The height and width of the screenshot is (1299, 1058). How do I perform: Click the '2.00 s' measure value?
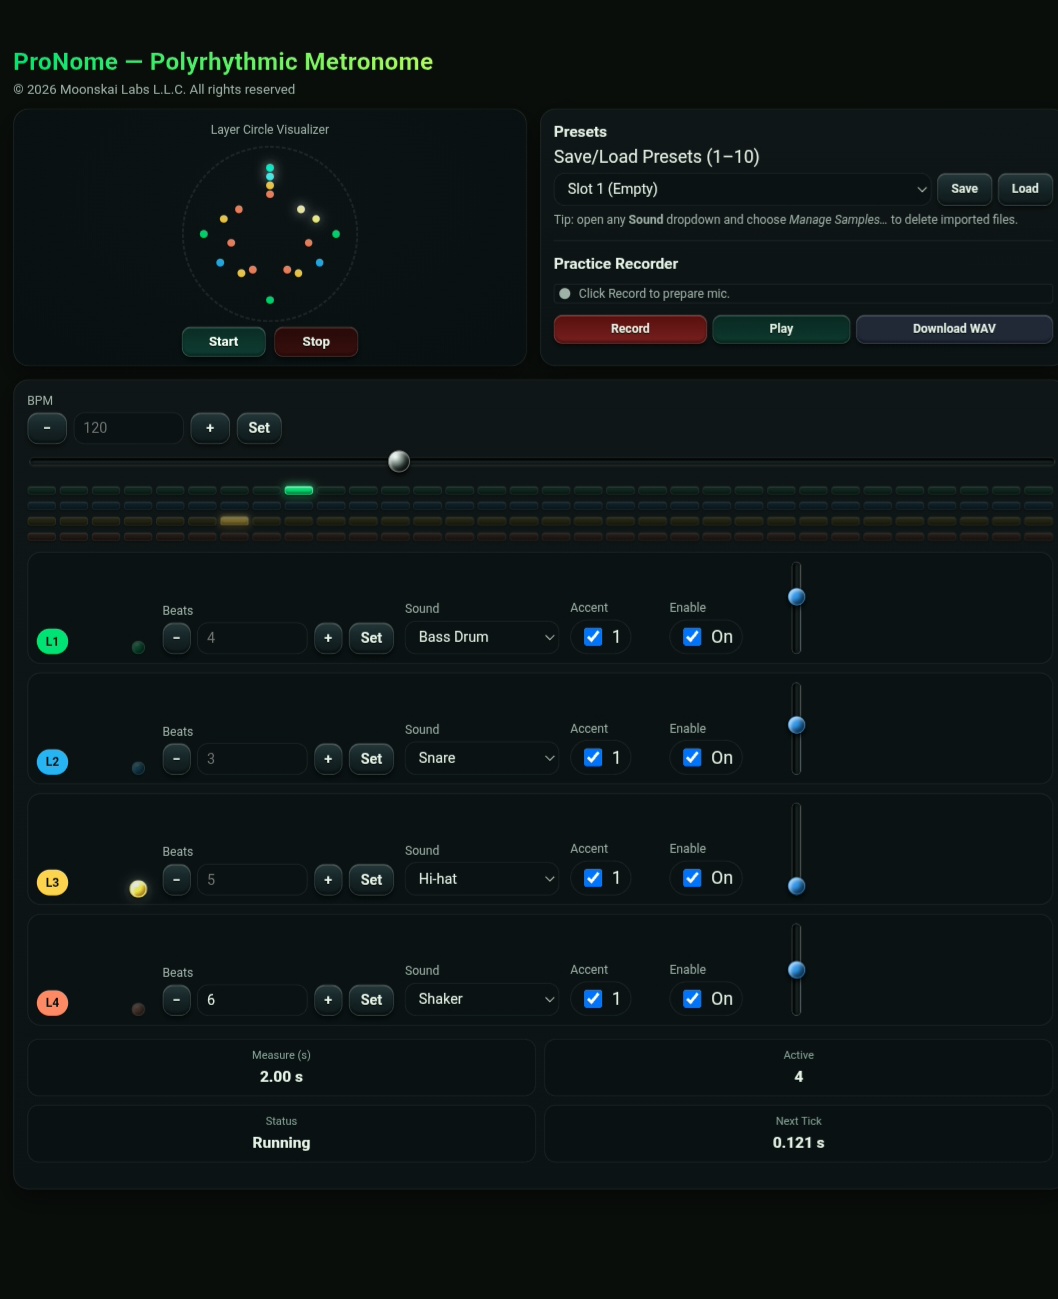(281, 1077)
